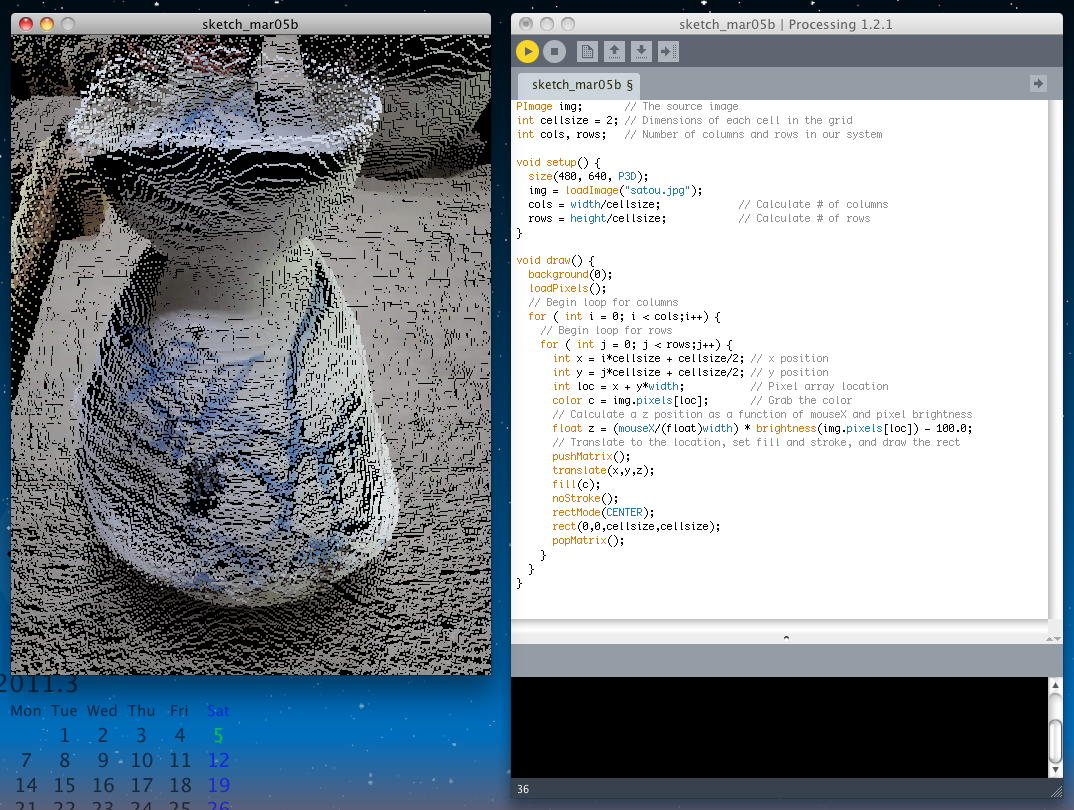Select the sketch_mar05b editor tab

coord(576,85)
